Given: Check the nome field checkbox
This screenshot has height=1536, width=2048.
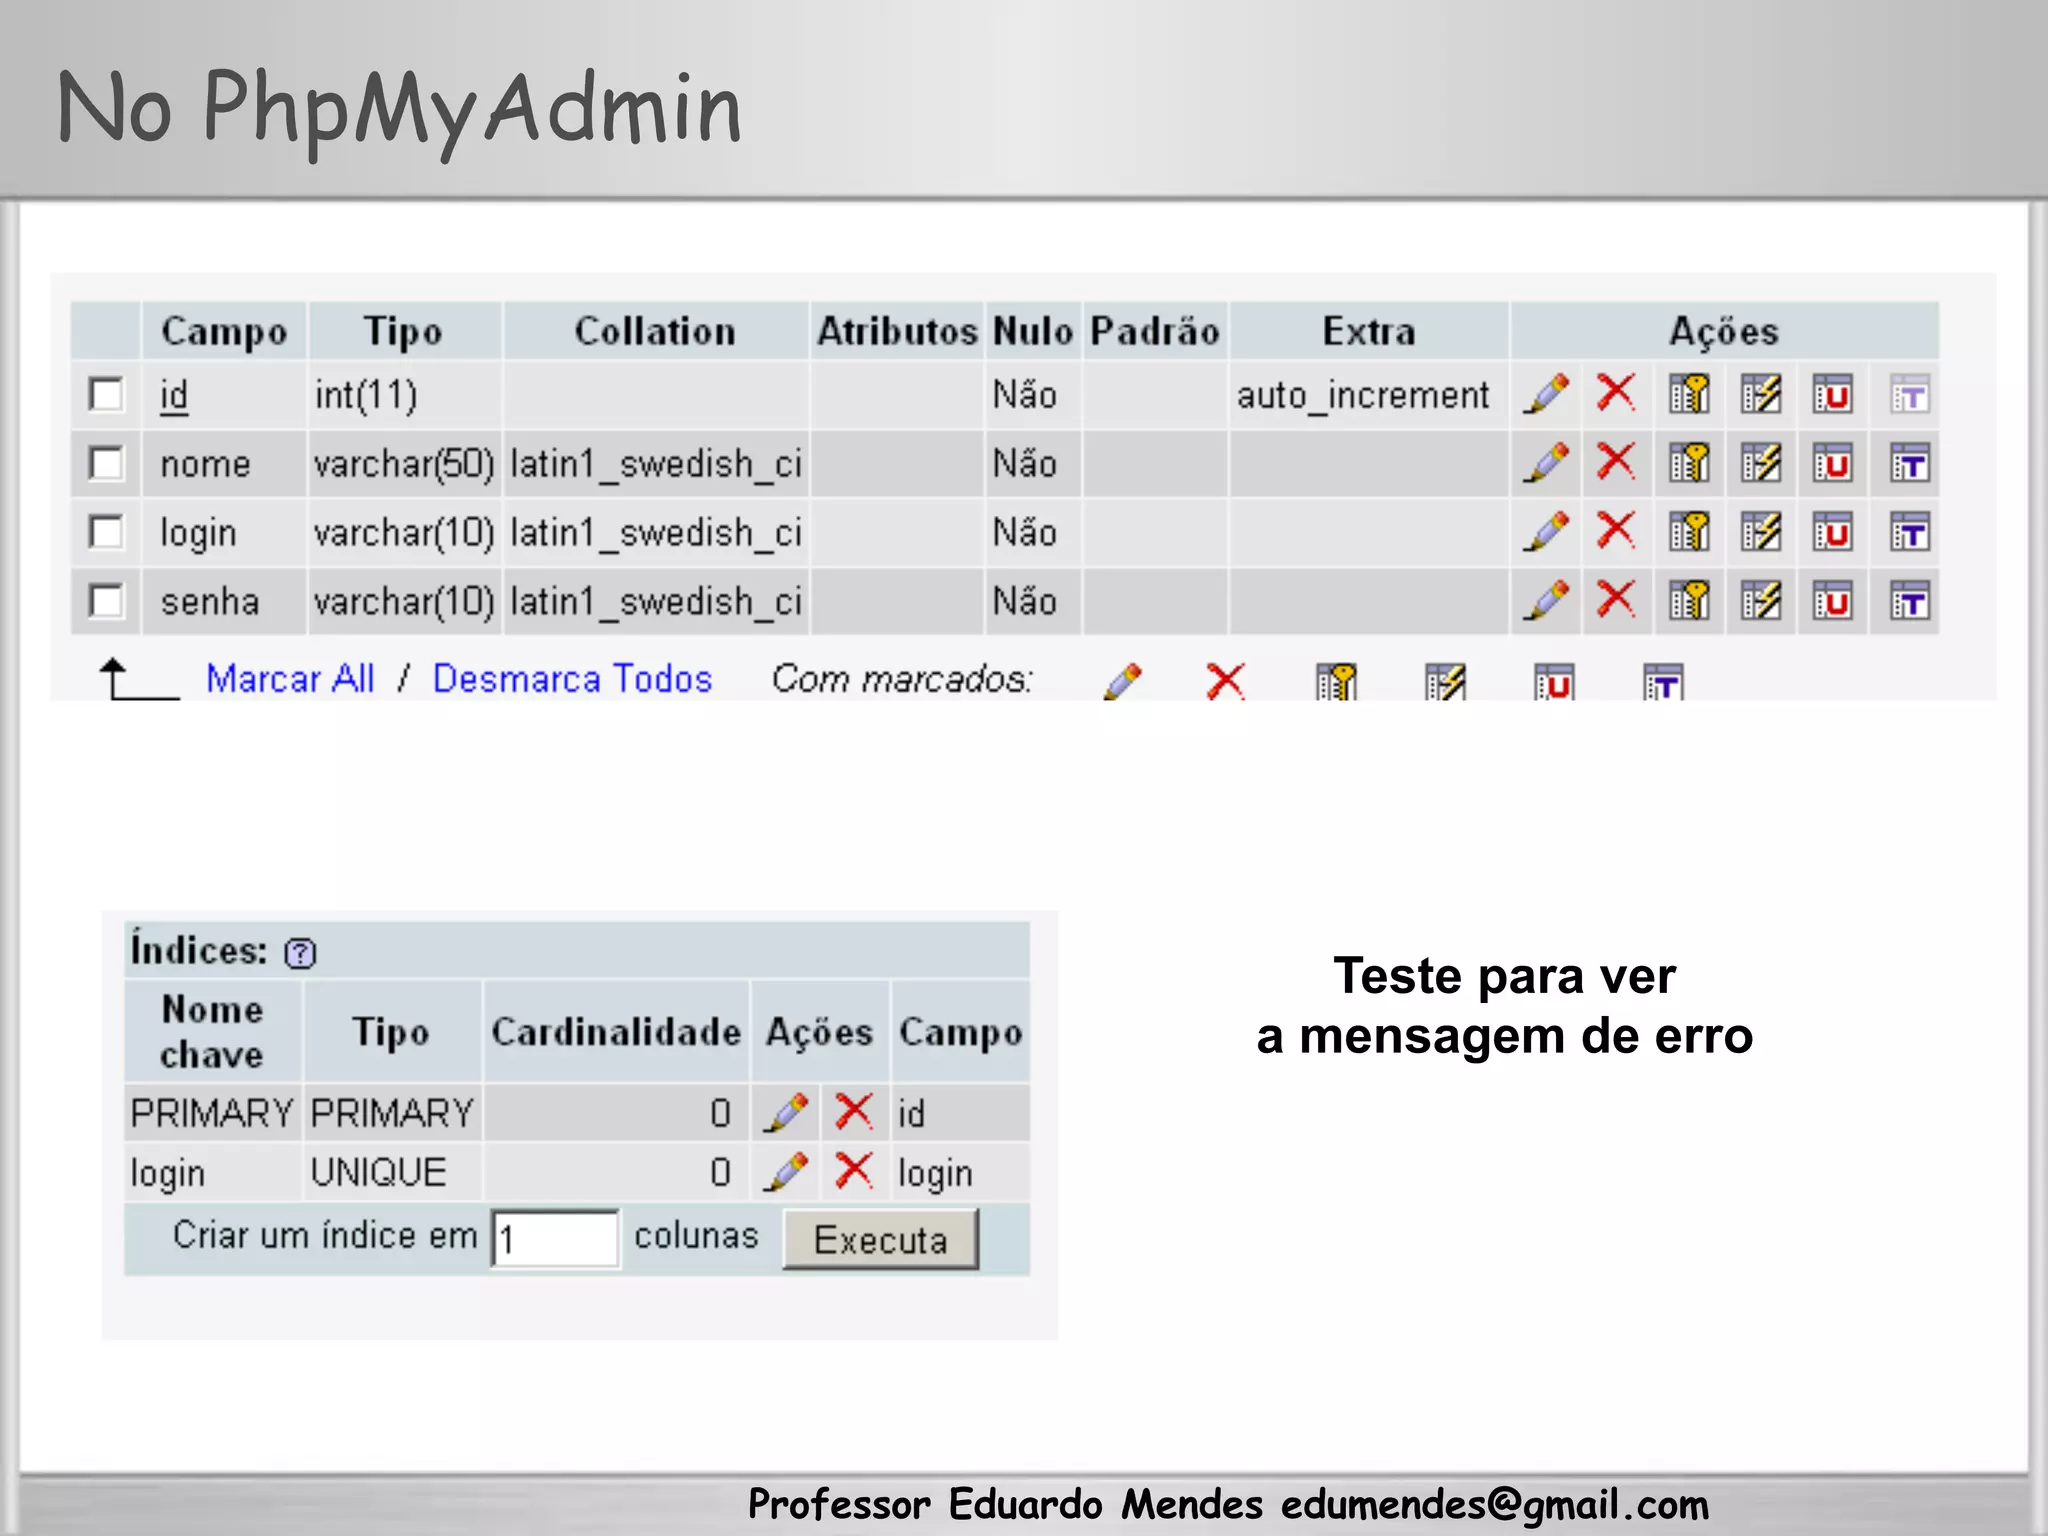Looking at the screenshot, I should pos(106,463).
